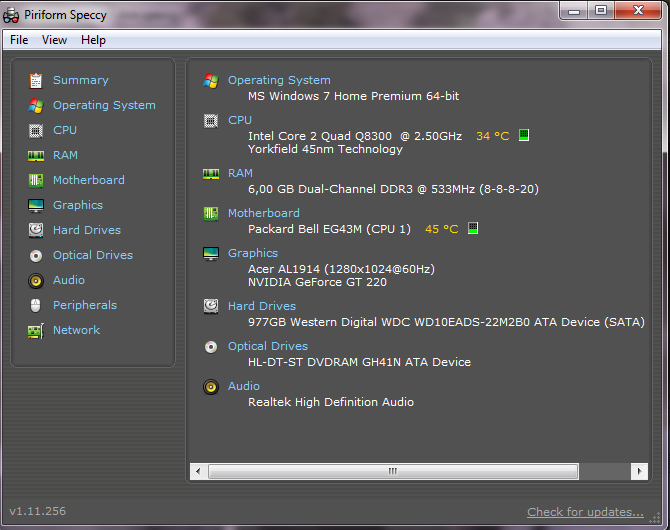Image resolution: width=670 pixels, height=530 pixels.
Task: Open the Optical Drives heading link in summary
Action: [x=267, y=346]
